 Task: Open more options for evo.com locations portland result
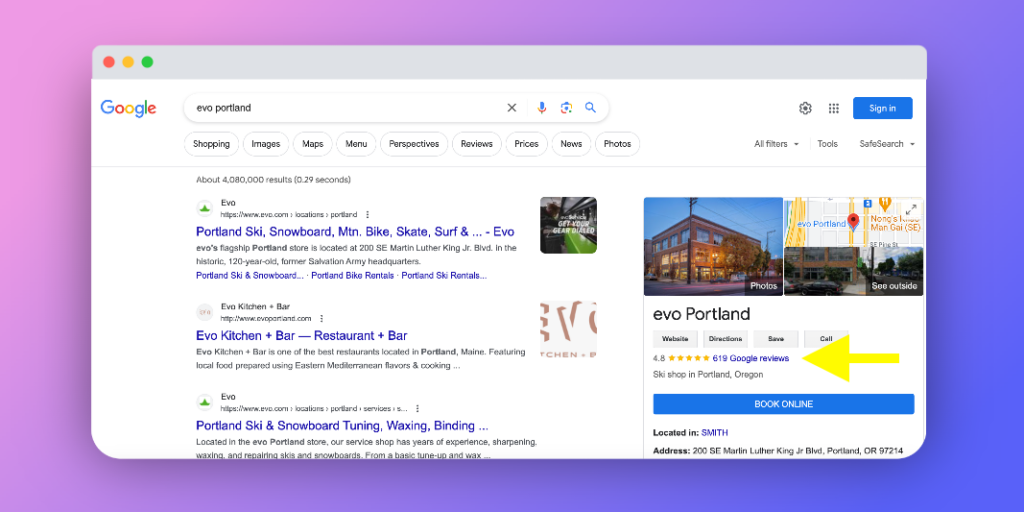(x=368, y=214)
